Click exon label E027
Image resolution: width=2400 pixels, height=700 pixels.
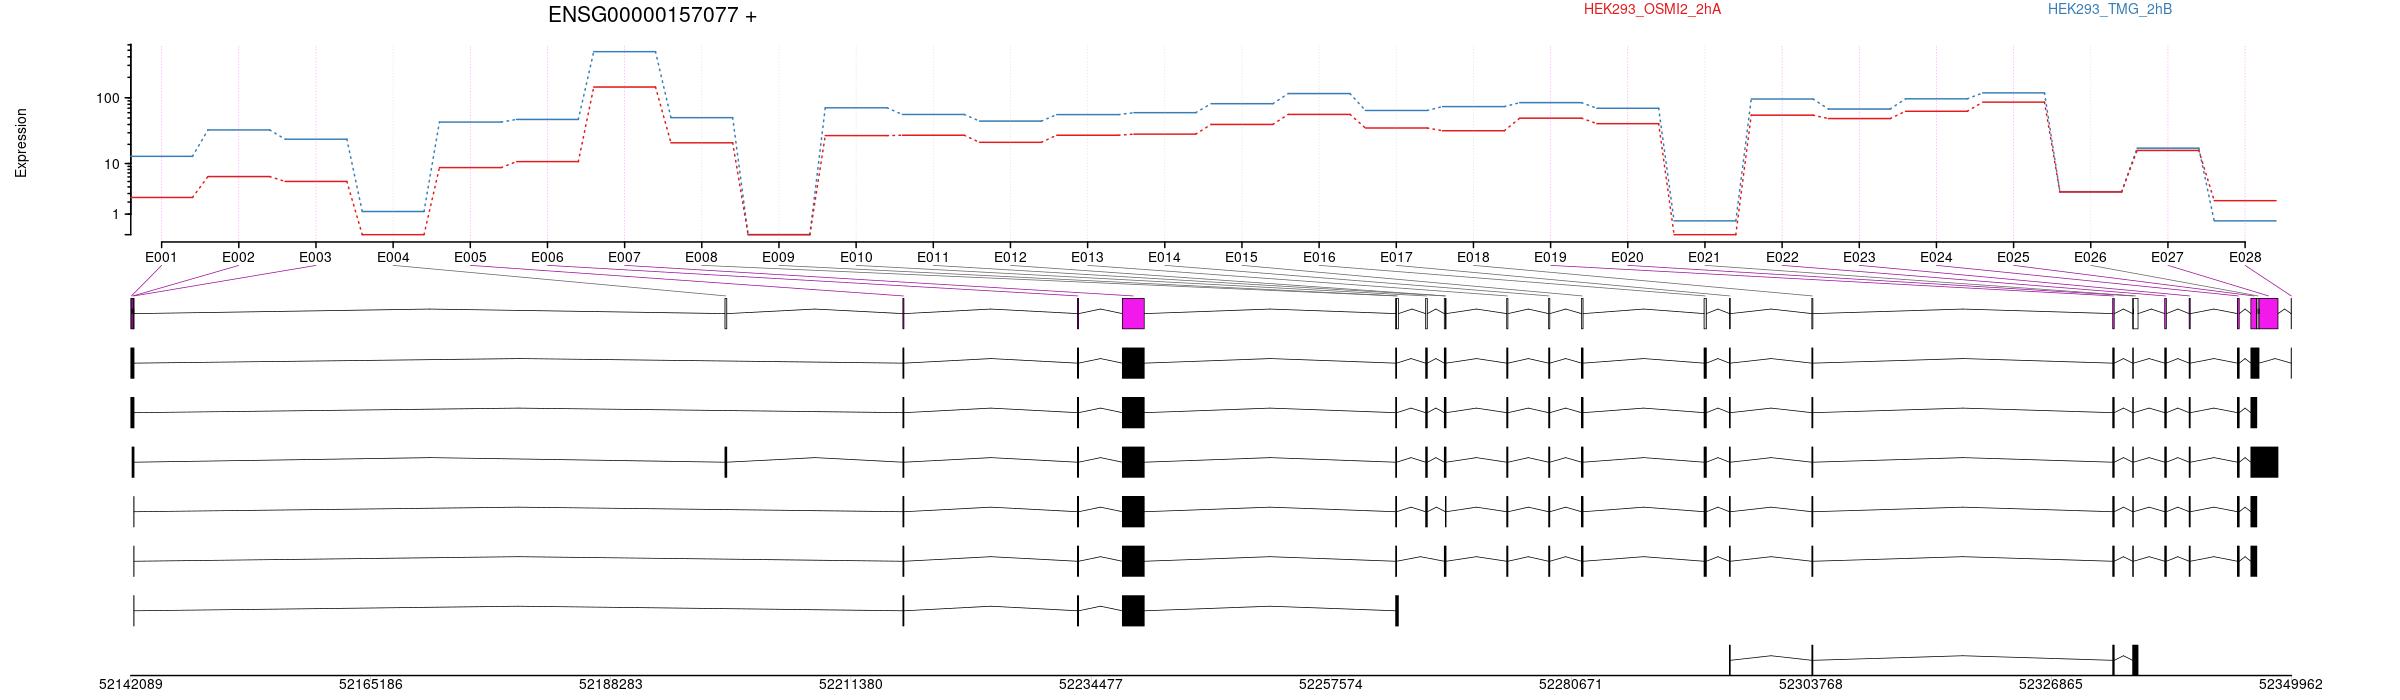tap(2167, 257)
